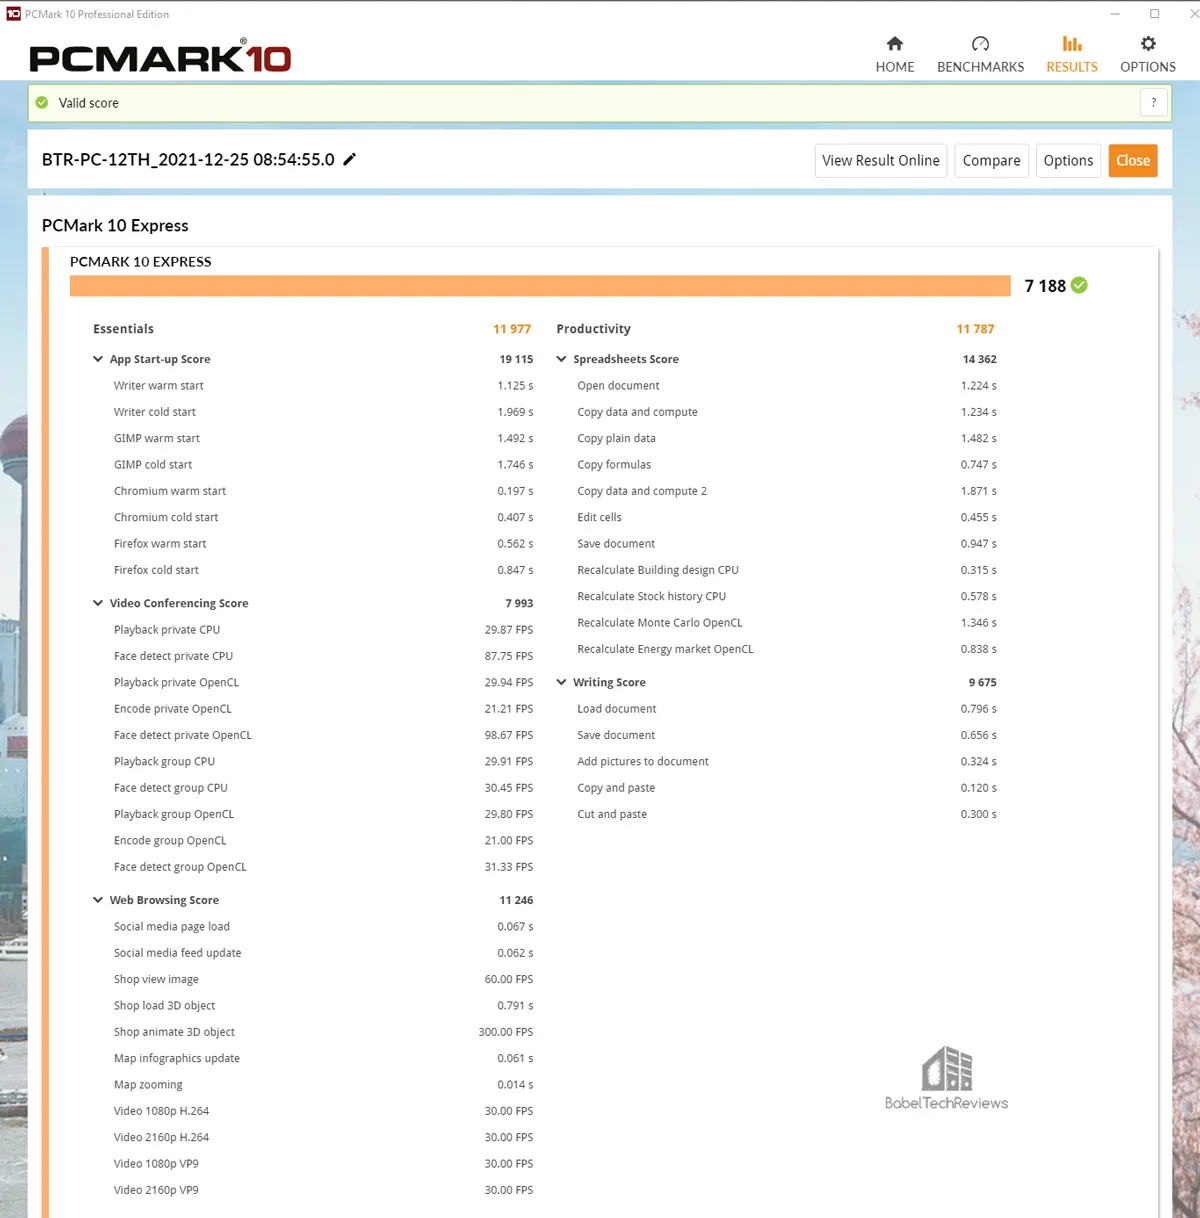Close the result with orange Close button
This screenshot has height=1218, width=1200.
(1133, 160)
